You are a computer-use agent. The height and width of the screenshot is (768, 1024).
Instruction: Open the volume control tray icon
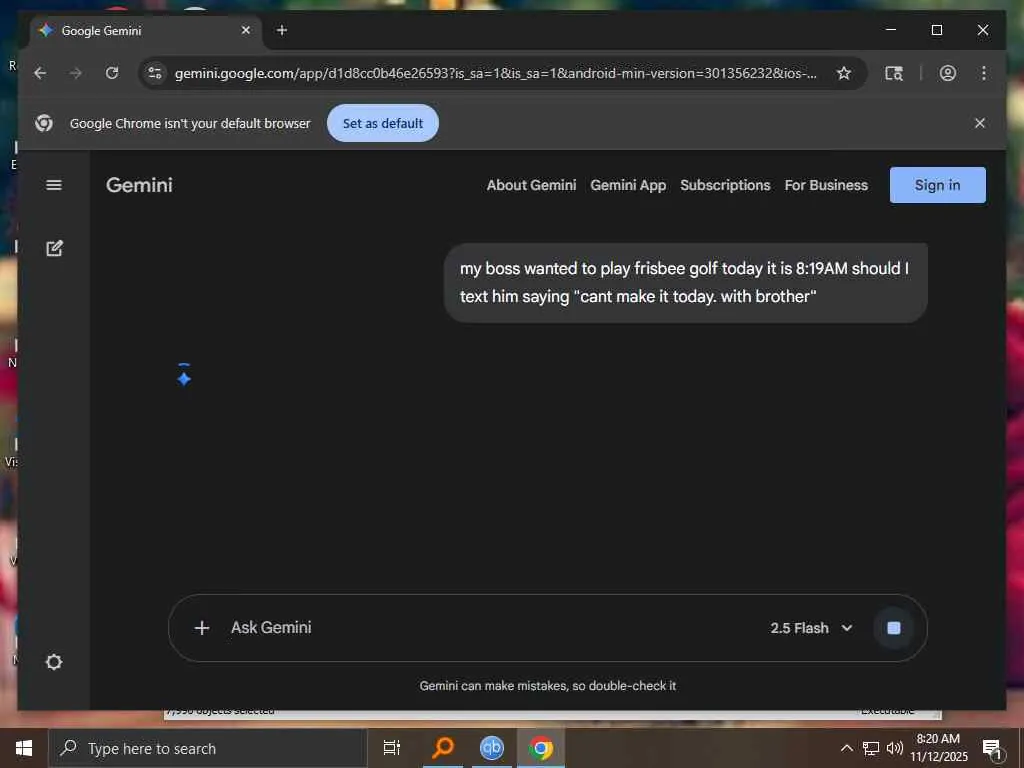pos(895,748)
